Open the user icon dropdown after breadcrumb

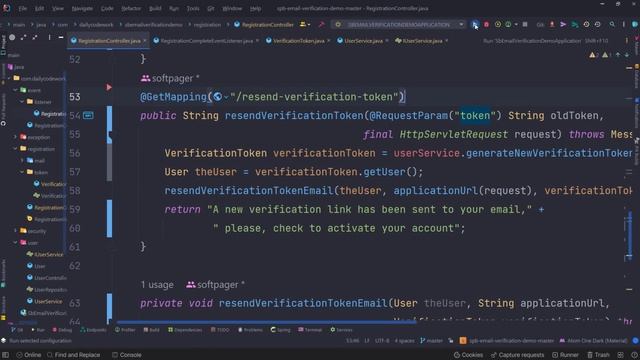click(x=305, y=24)
